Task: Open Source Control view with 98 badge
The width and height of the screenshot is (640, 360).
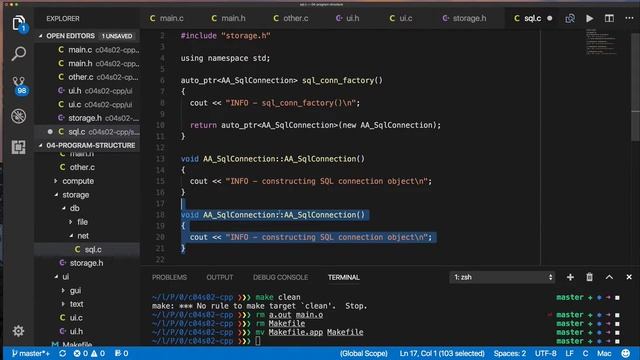Action: click(x=19, y=85)
